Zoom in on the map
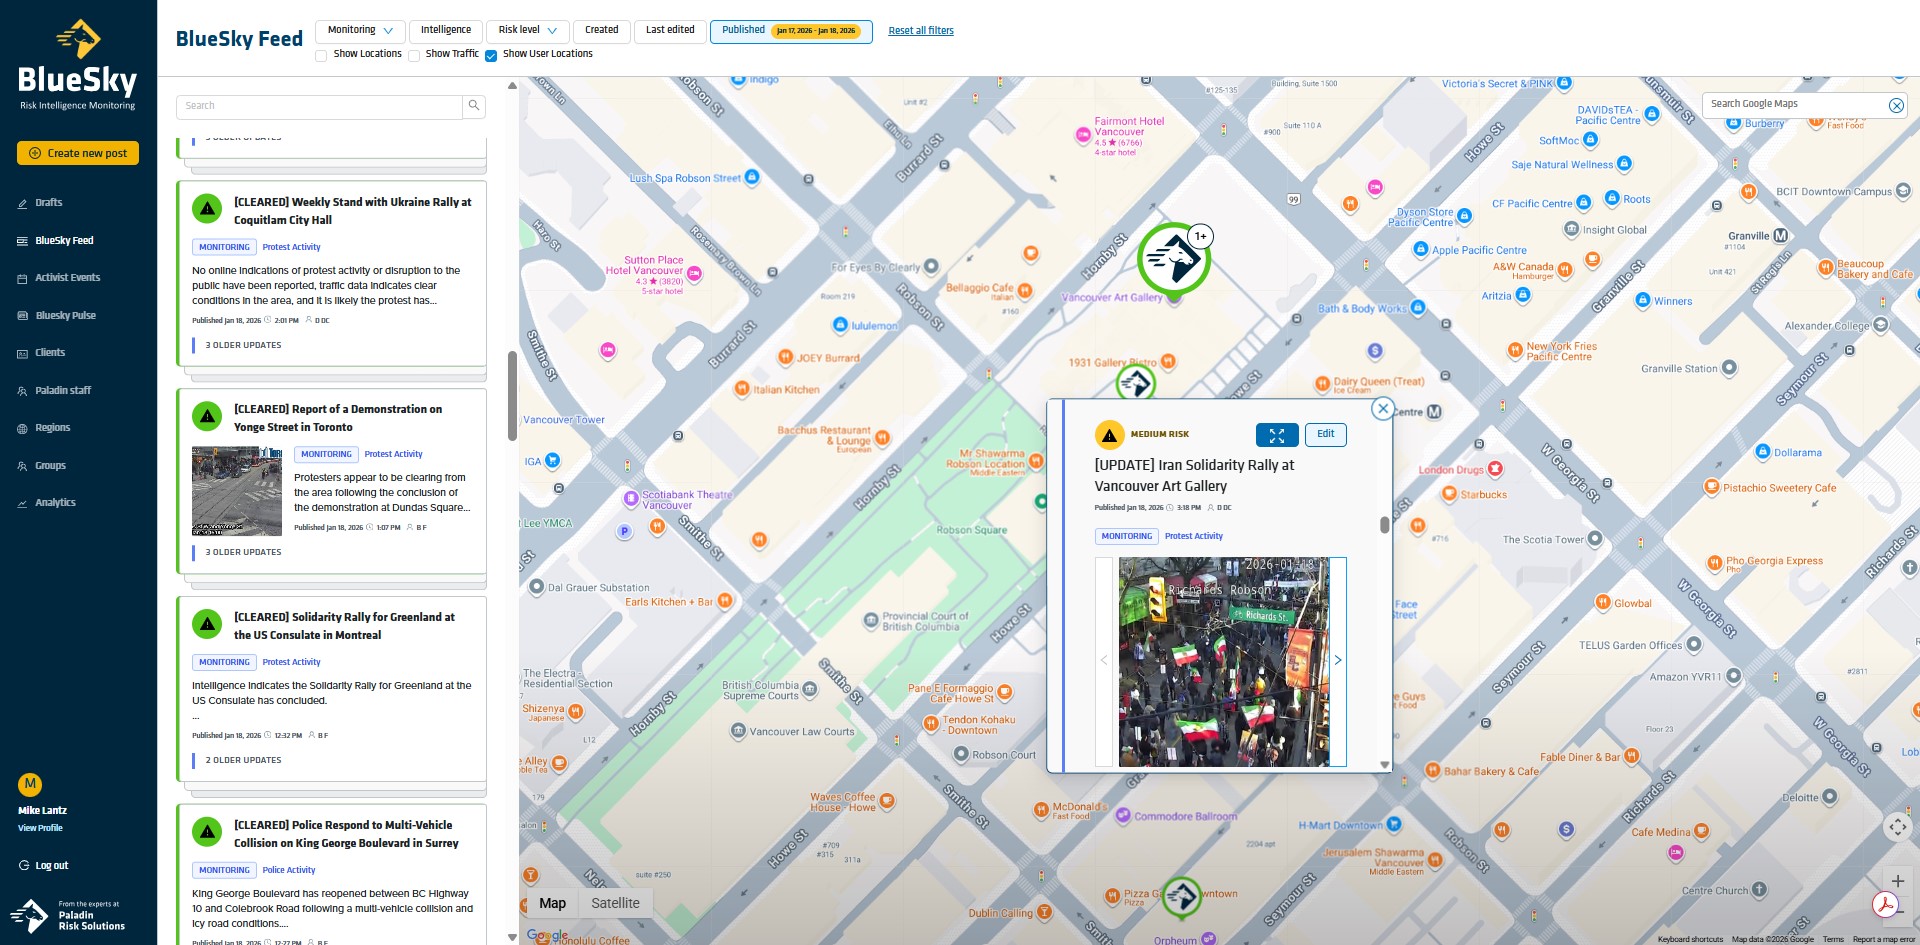This screenshot has height=945, width=1920. click(1897, 881)
